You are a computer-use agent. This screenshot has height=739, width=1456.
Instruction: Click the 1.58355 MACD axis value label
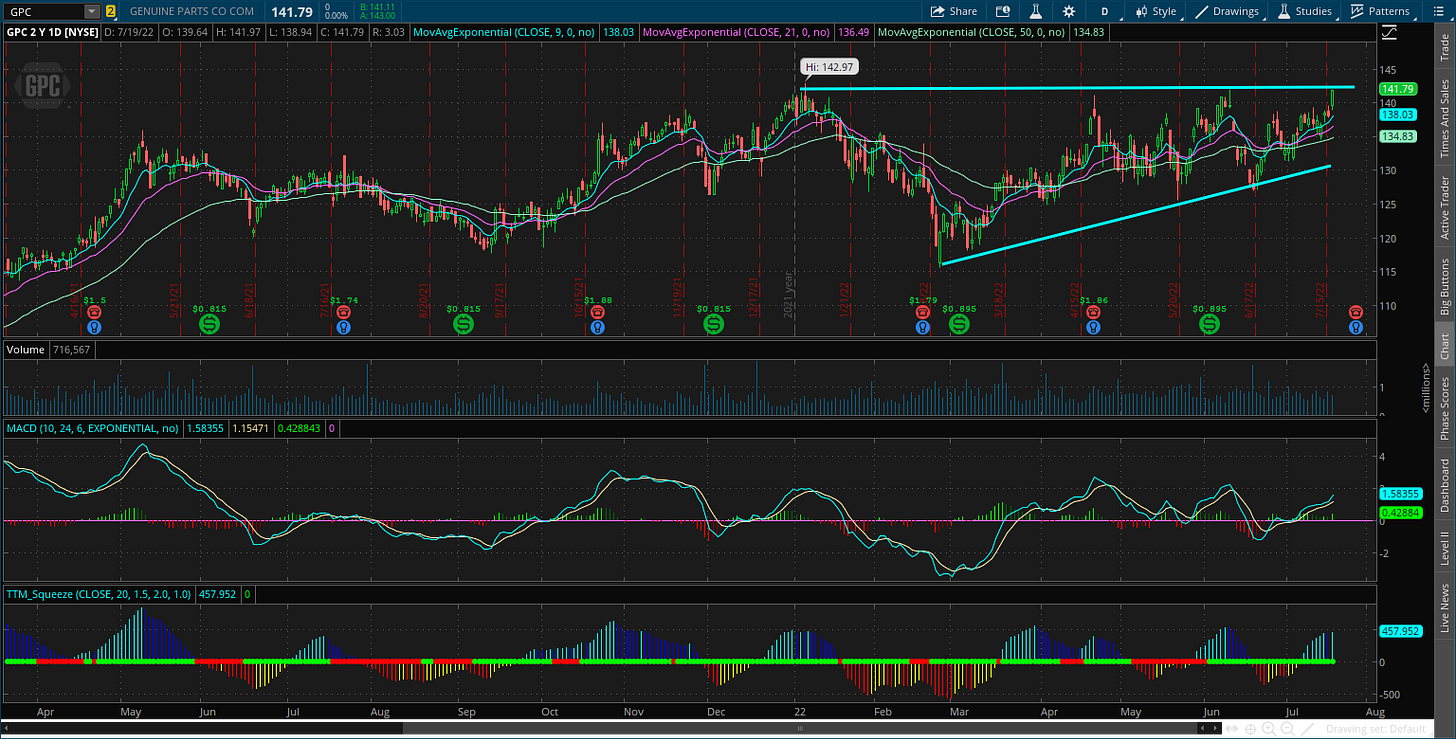1400,493
